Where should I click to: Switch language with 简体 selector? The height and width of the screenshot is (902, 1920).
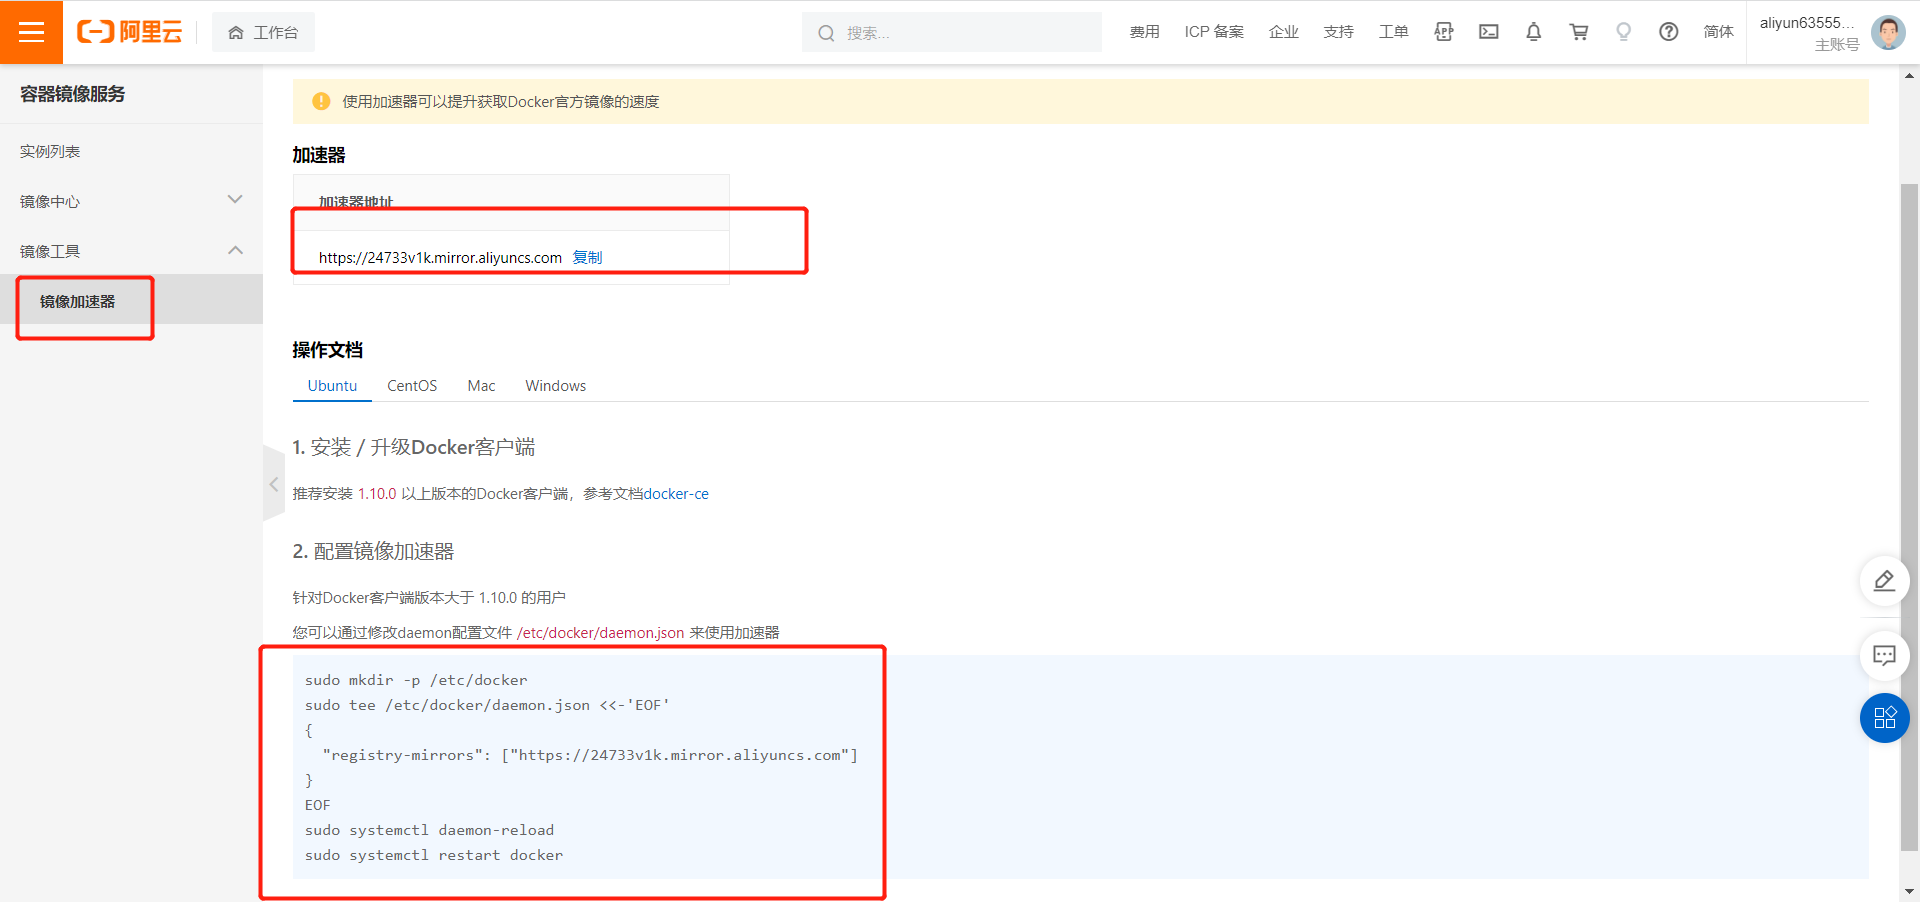(x=1719, y=32)
